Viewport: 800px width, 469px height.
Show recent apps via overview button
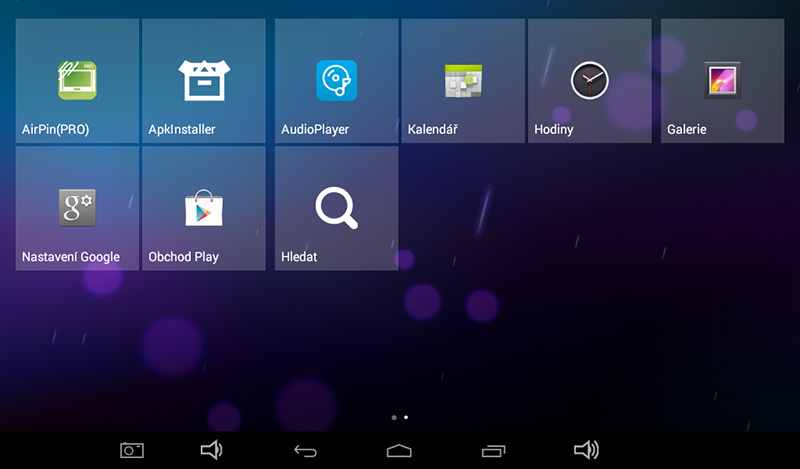[494, 451]
